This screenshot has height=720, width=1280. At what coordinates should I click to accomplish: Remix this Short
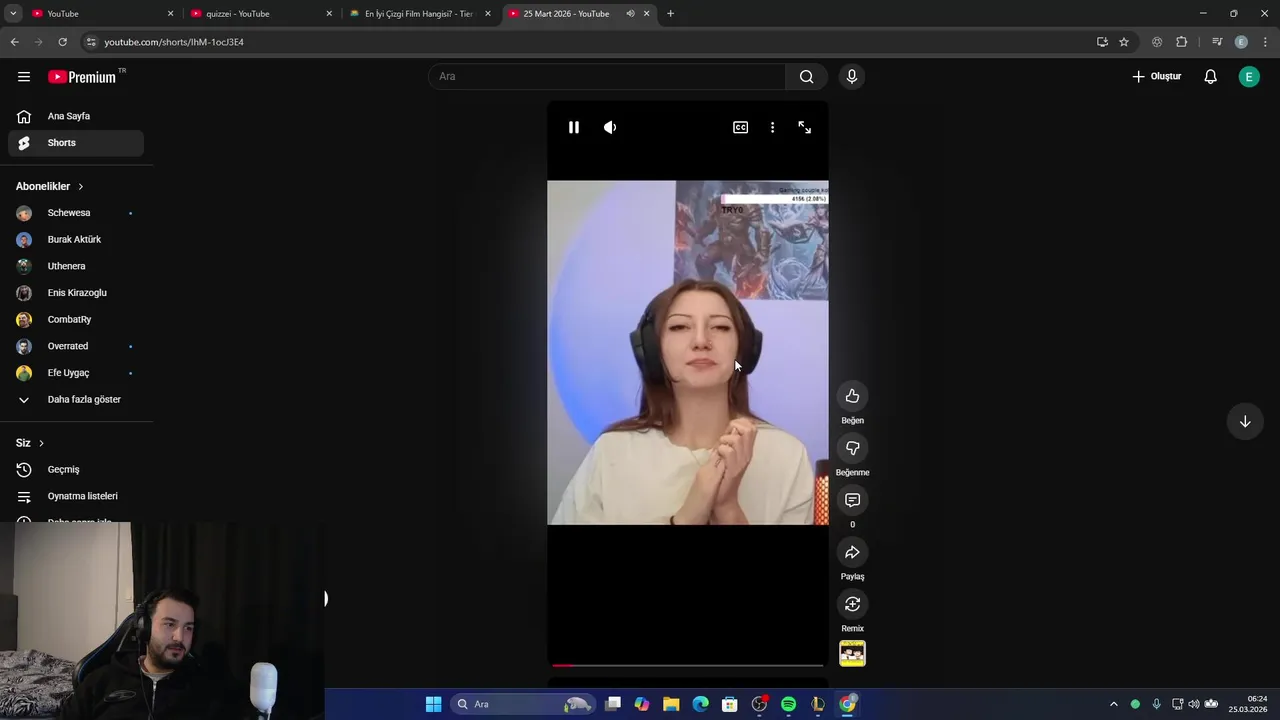point(852,604)
